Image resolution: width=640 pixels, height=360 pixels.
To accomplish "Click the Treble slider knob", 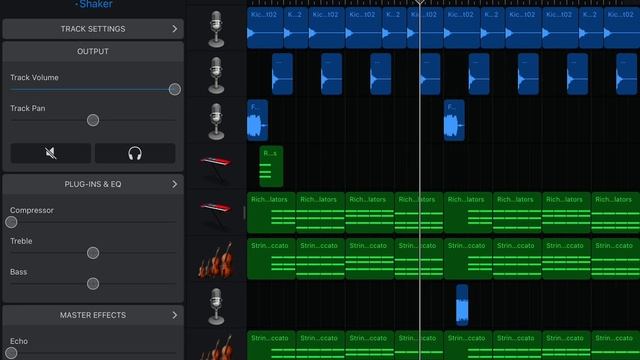I will point(93,253).
